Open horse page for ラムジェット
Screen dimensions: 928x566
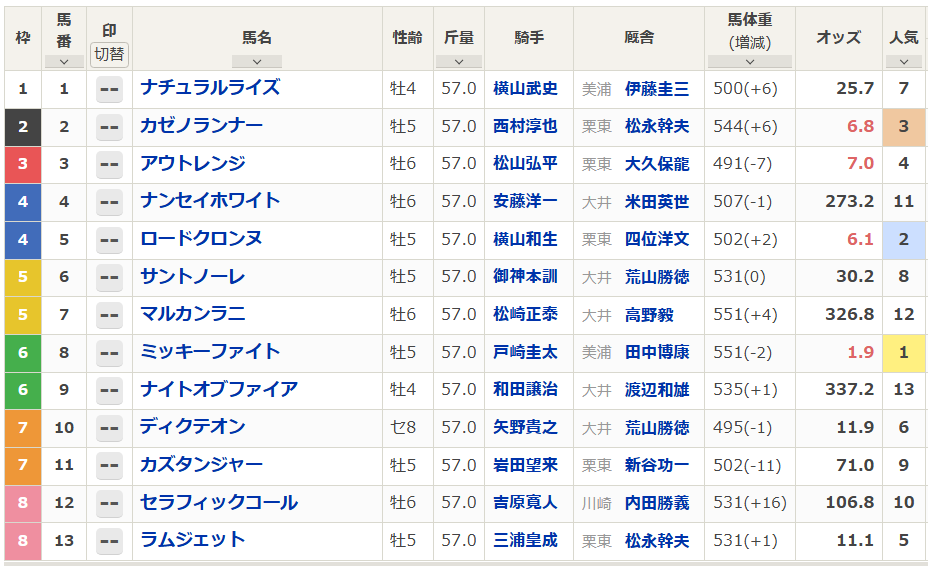click(193, 540)
